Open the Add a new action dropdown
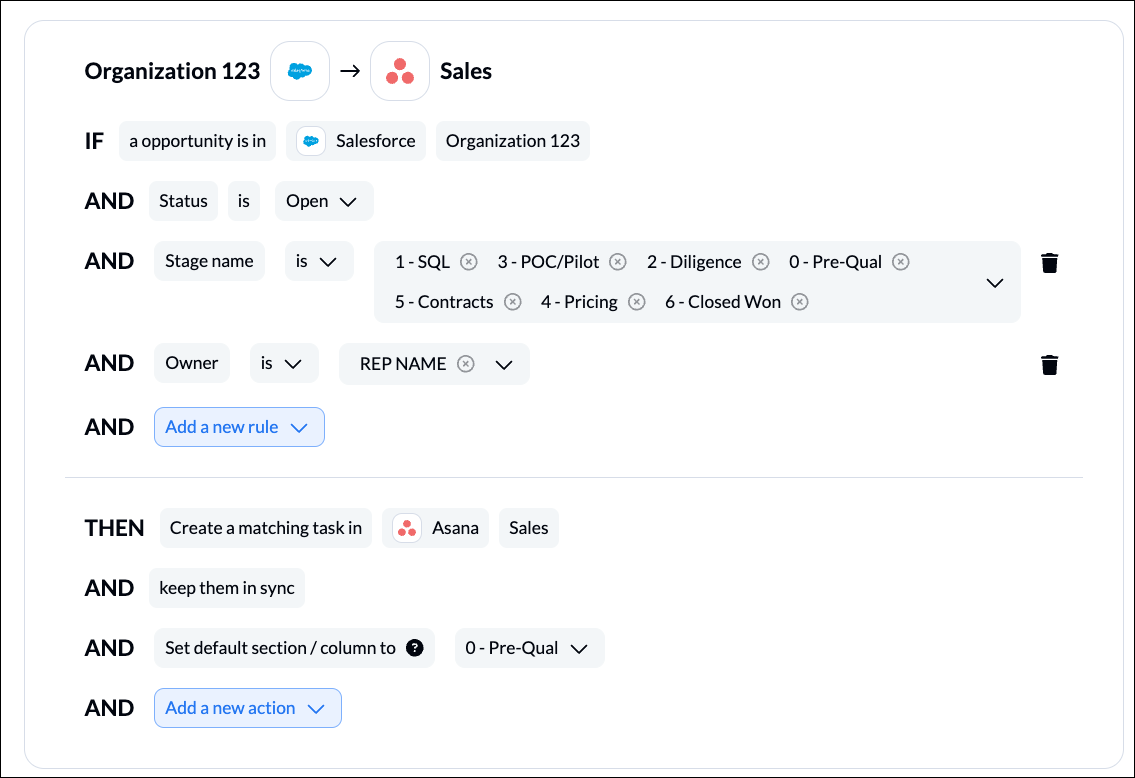The width and height of the screenshot is (1135, 778). tap(248, 708)
